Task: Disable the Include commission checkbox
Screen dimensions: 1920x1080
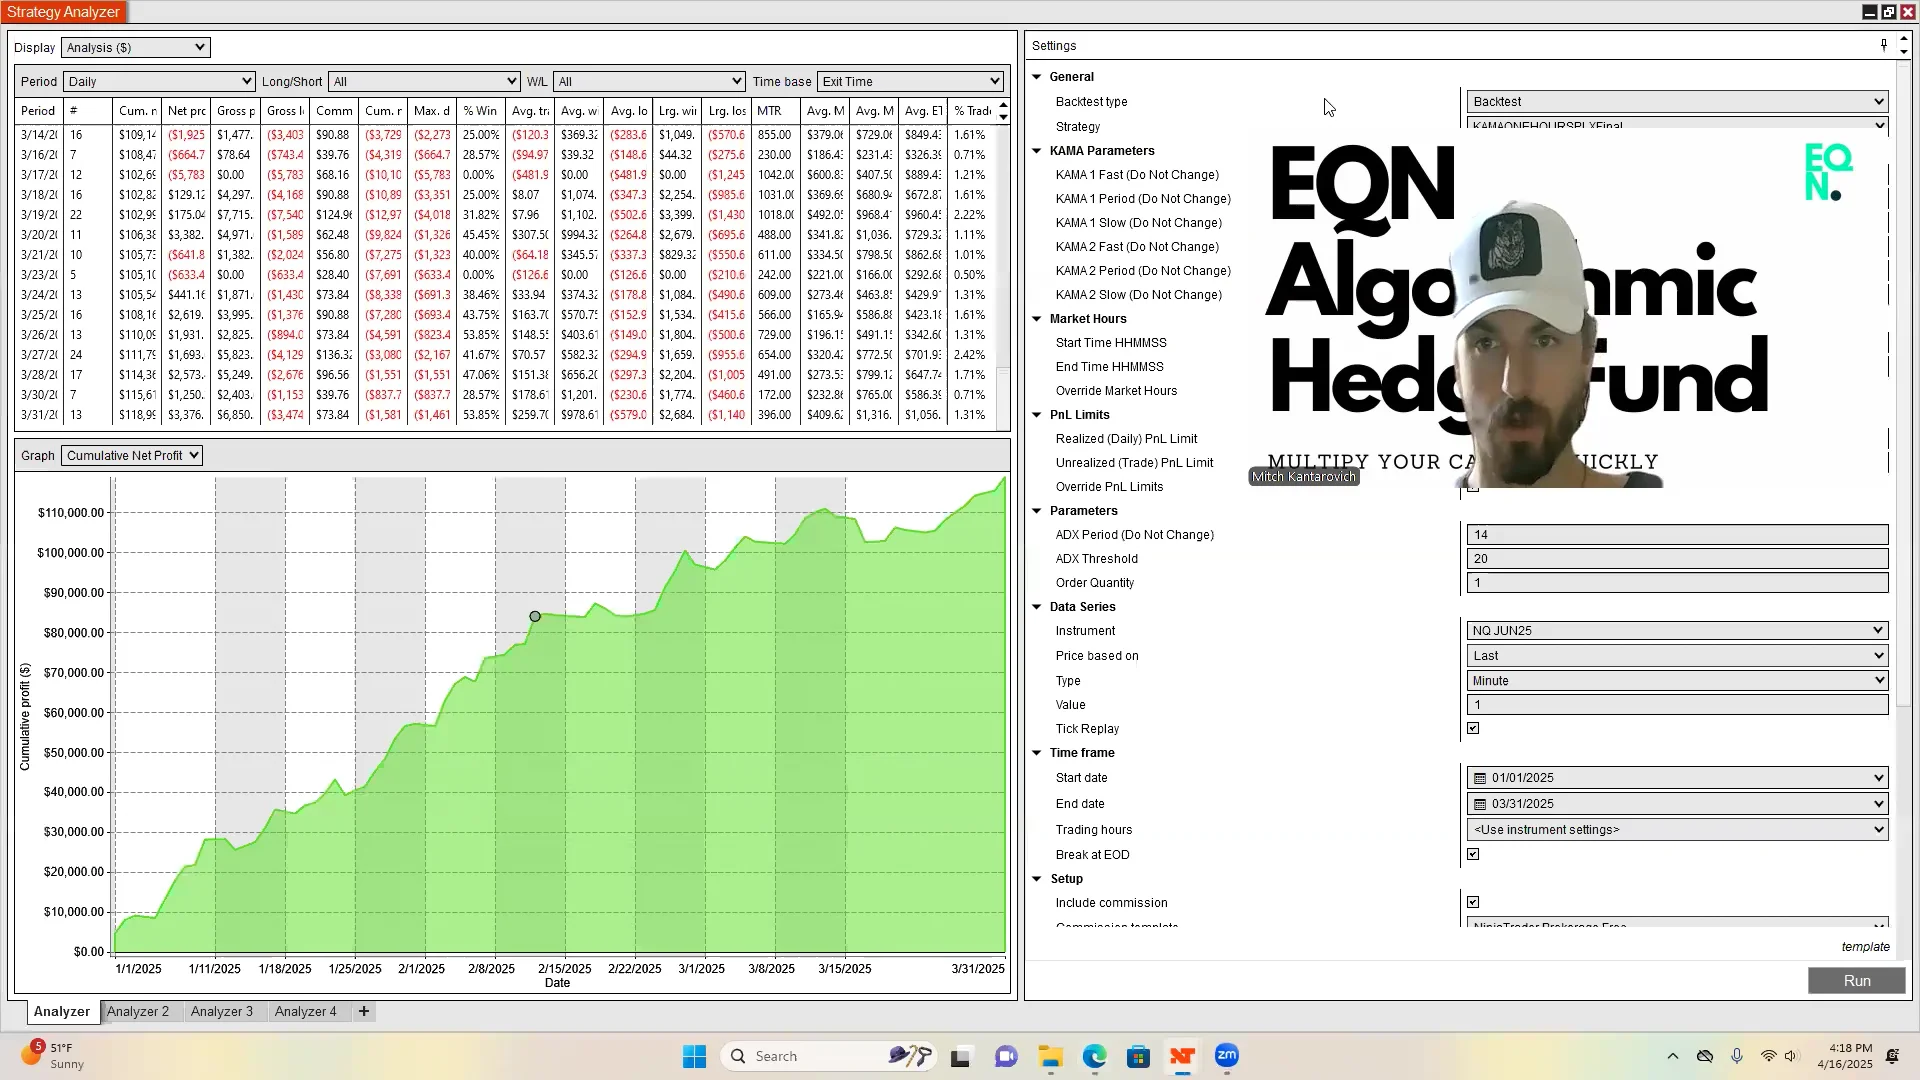Action: point(1473,902)
